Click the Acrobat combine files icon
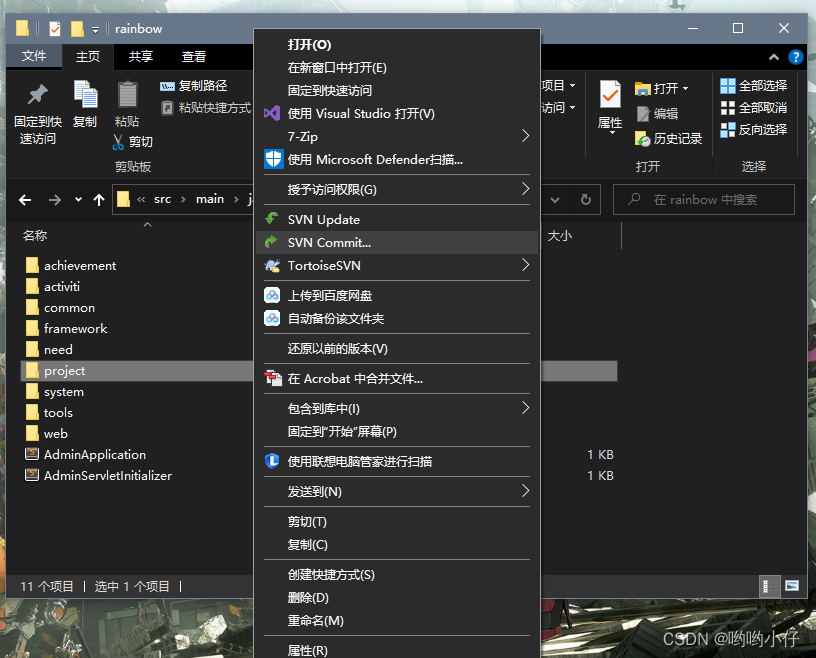Image resolution: width=816 pixels, height=658 pixels. click(x=273, y=378)
